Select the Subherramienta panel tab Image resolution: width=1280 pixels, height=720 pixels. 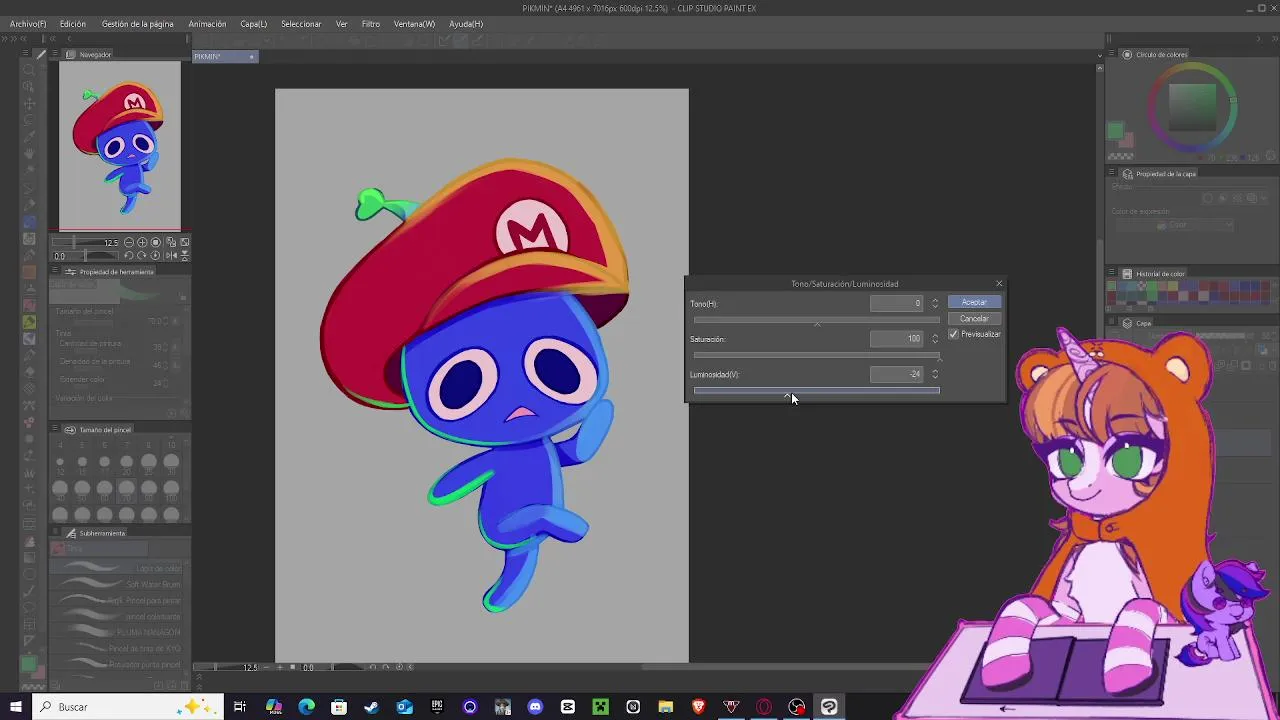pyautogui.click(x=95, y=534)
